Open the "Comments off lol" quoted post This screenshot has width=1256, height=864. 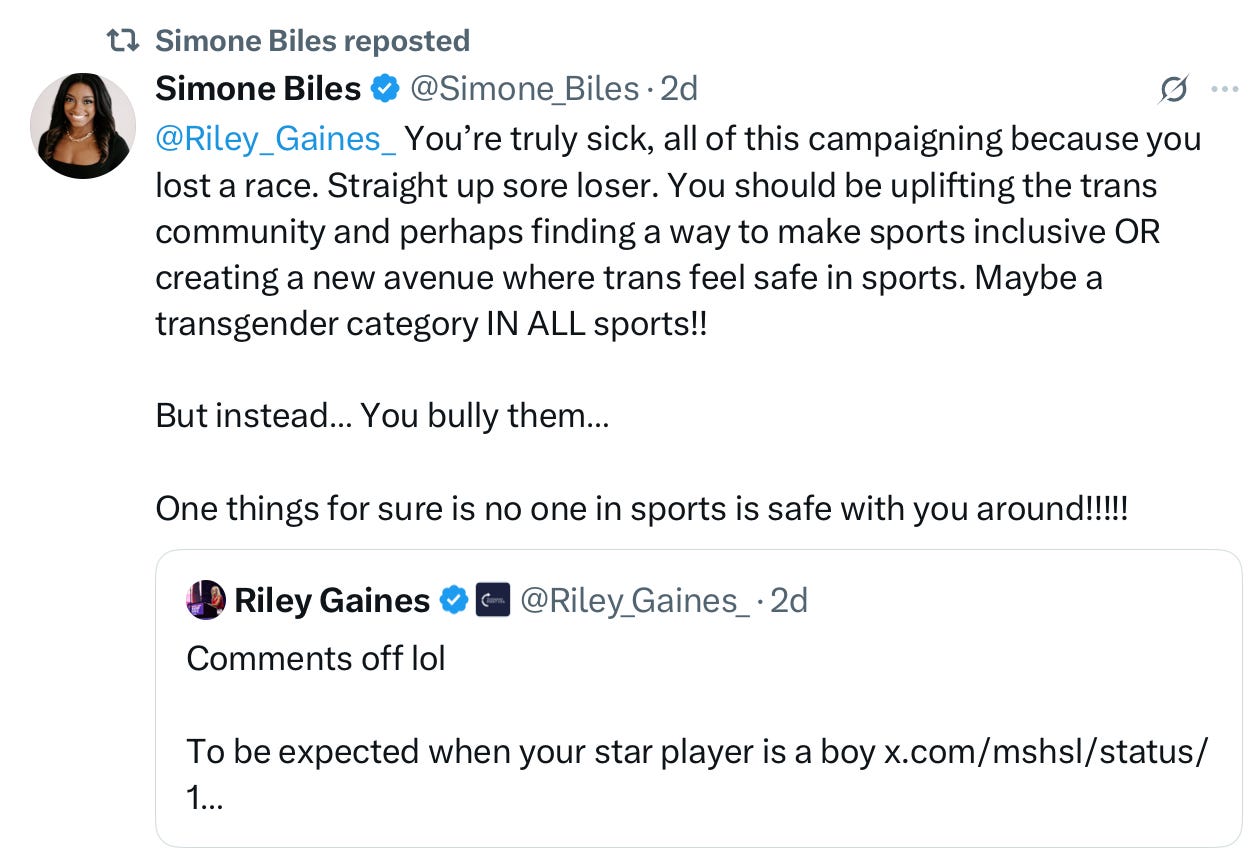tap(316, 658)
